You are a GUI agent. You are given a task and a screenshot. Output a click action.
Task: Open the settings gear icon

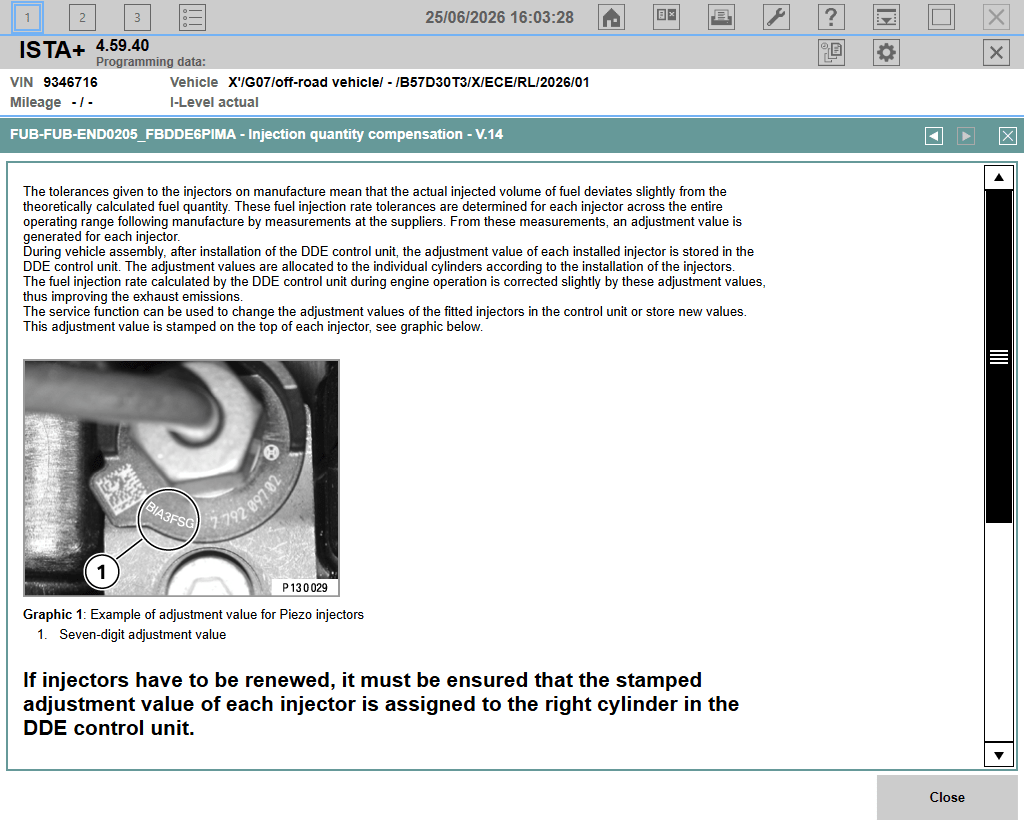(886, 52)
